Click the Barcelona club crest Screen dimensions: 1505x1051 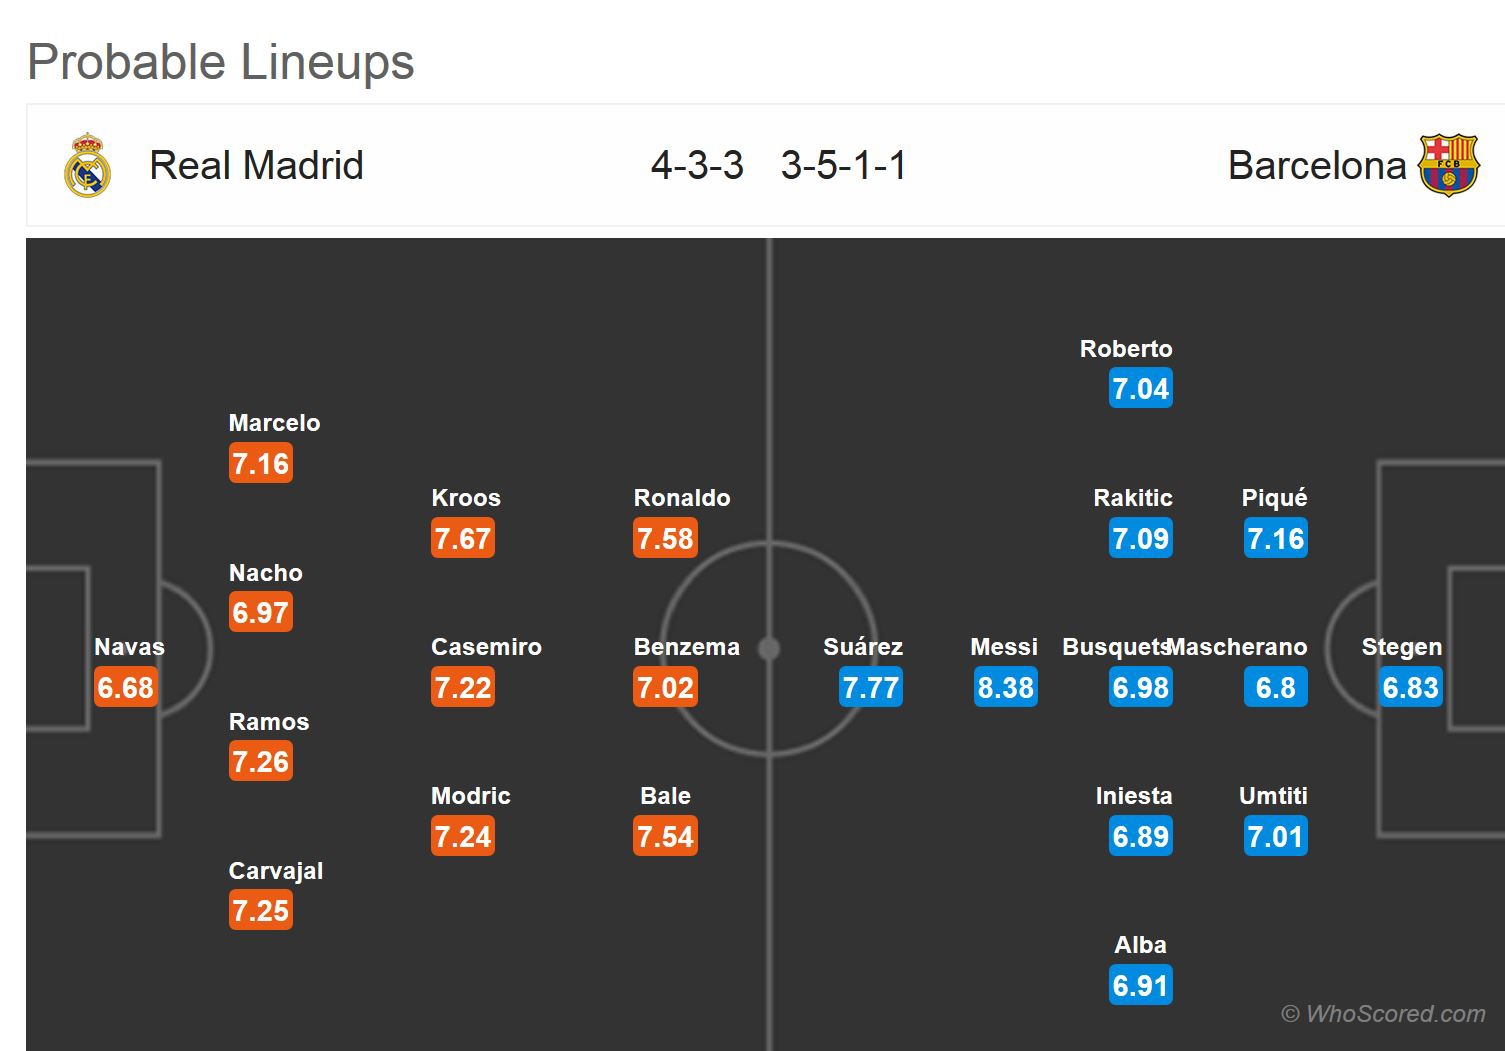coord(1448,165)
